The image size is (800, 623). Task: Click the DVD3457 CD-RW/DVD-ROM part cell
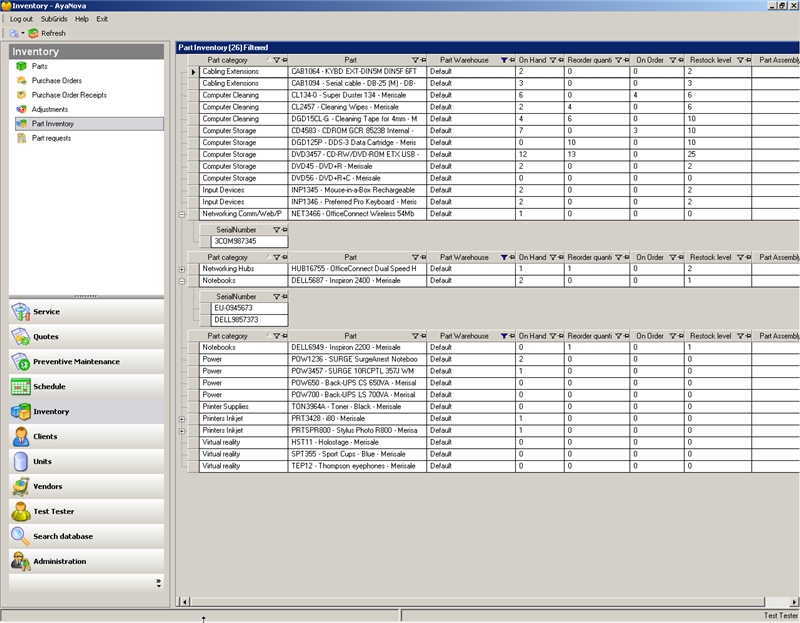tap(357, 155)
